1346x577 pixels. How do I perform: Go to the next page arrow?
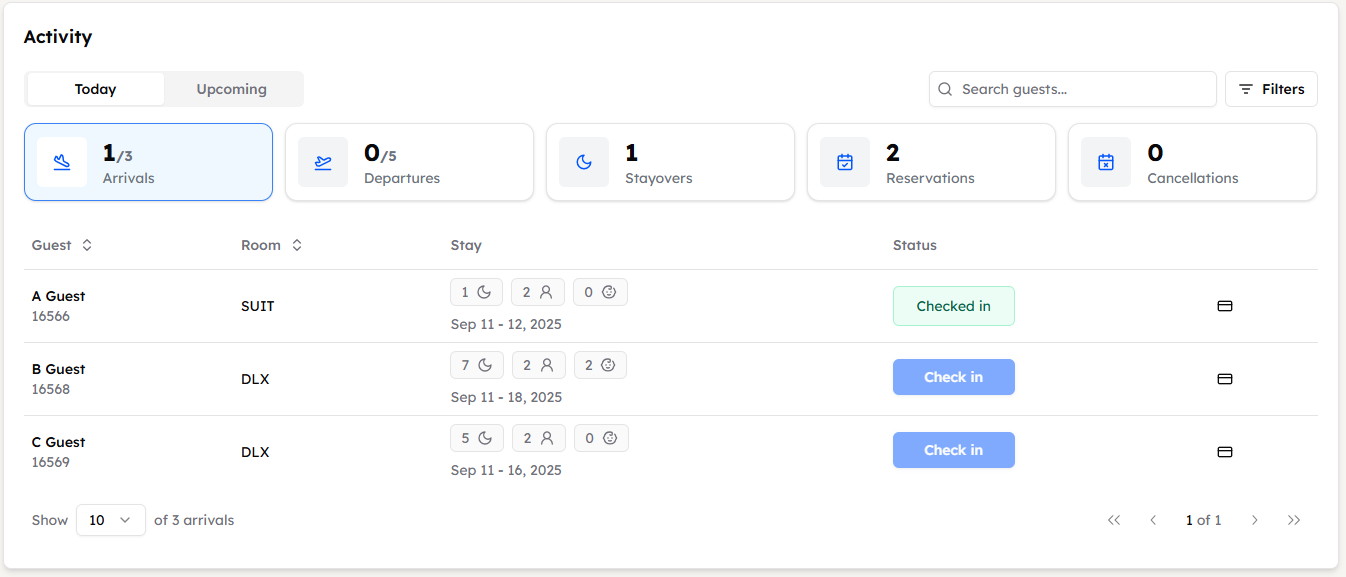1254,520
